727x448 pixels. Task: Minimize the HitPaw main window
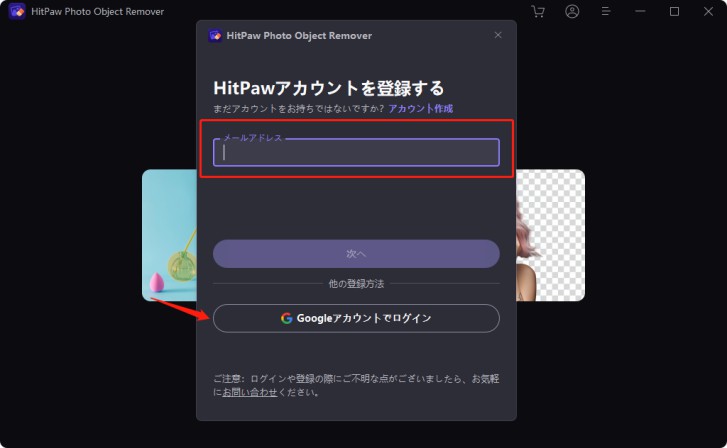coord(640,11)
